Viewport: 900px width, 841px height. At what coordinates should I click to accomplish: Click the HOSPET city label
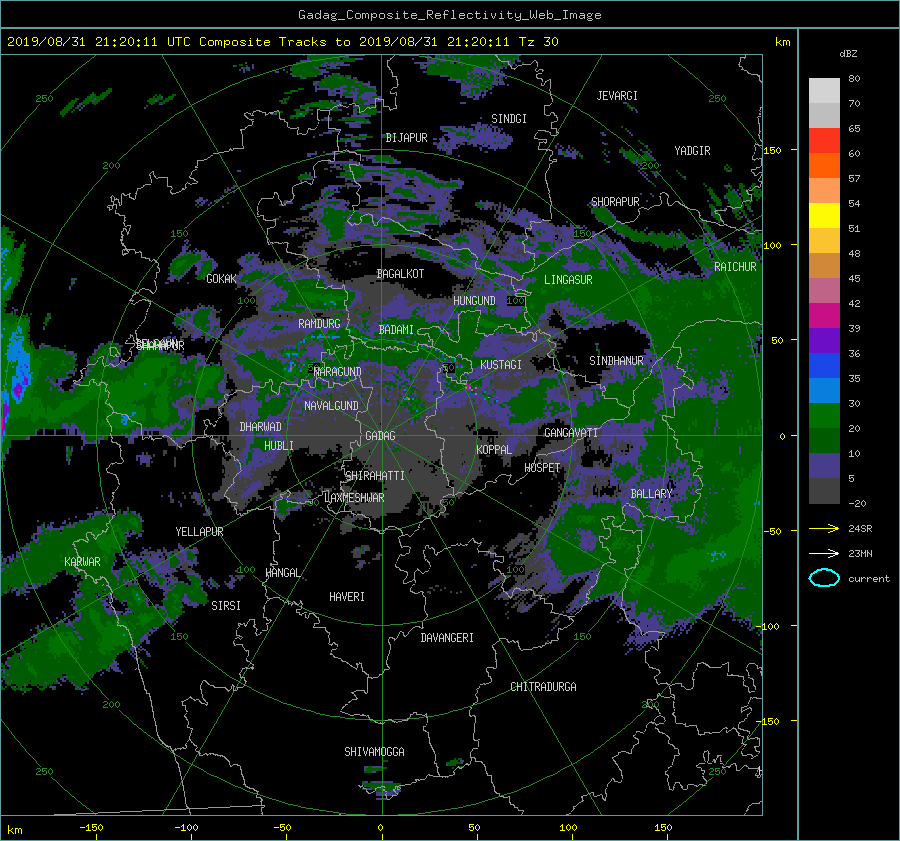(x=542, y=468)
